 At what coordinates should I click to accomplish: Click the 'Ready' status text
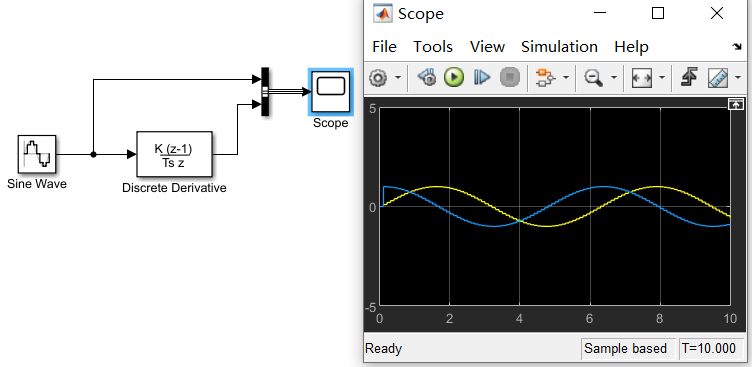click(x=383, y=348)
